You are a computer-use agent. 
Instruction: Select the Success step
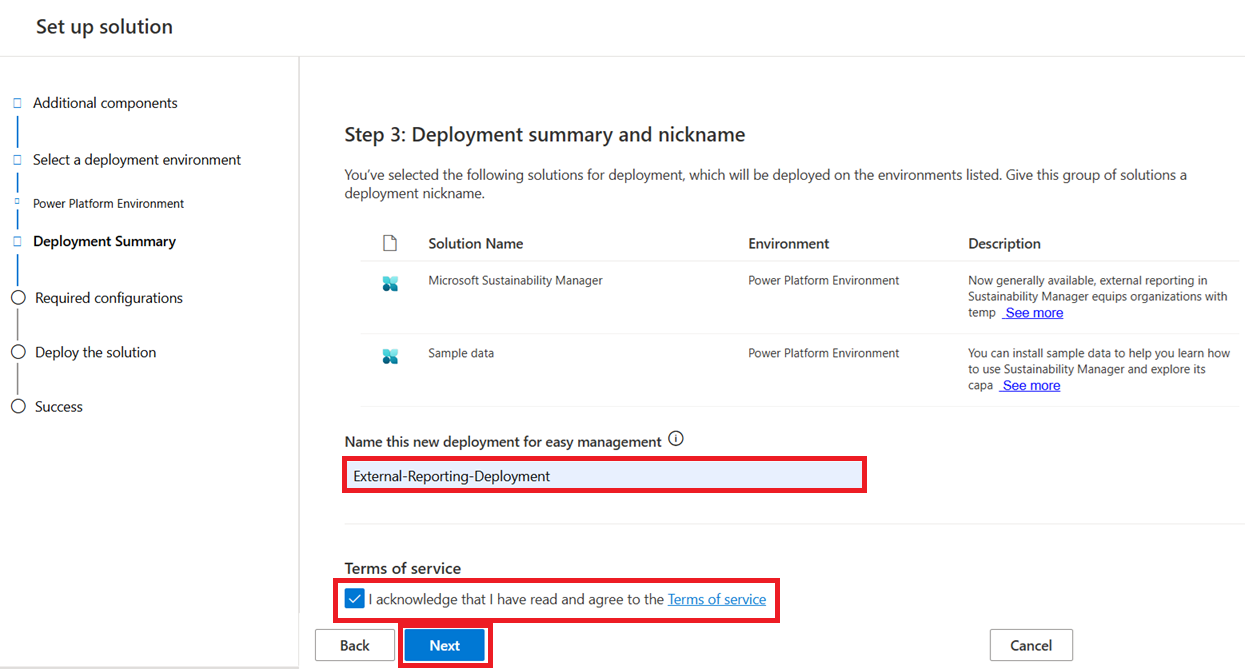click(x=59, y=407)
